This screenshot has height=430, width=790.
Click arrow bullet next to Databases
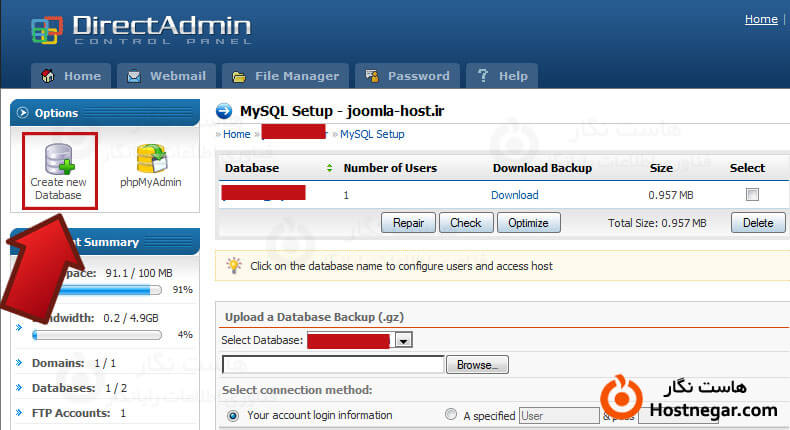click(x=19, y=388)
